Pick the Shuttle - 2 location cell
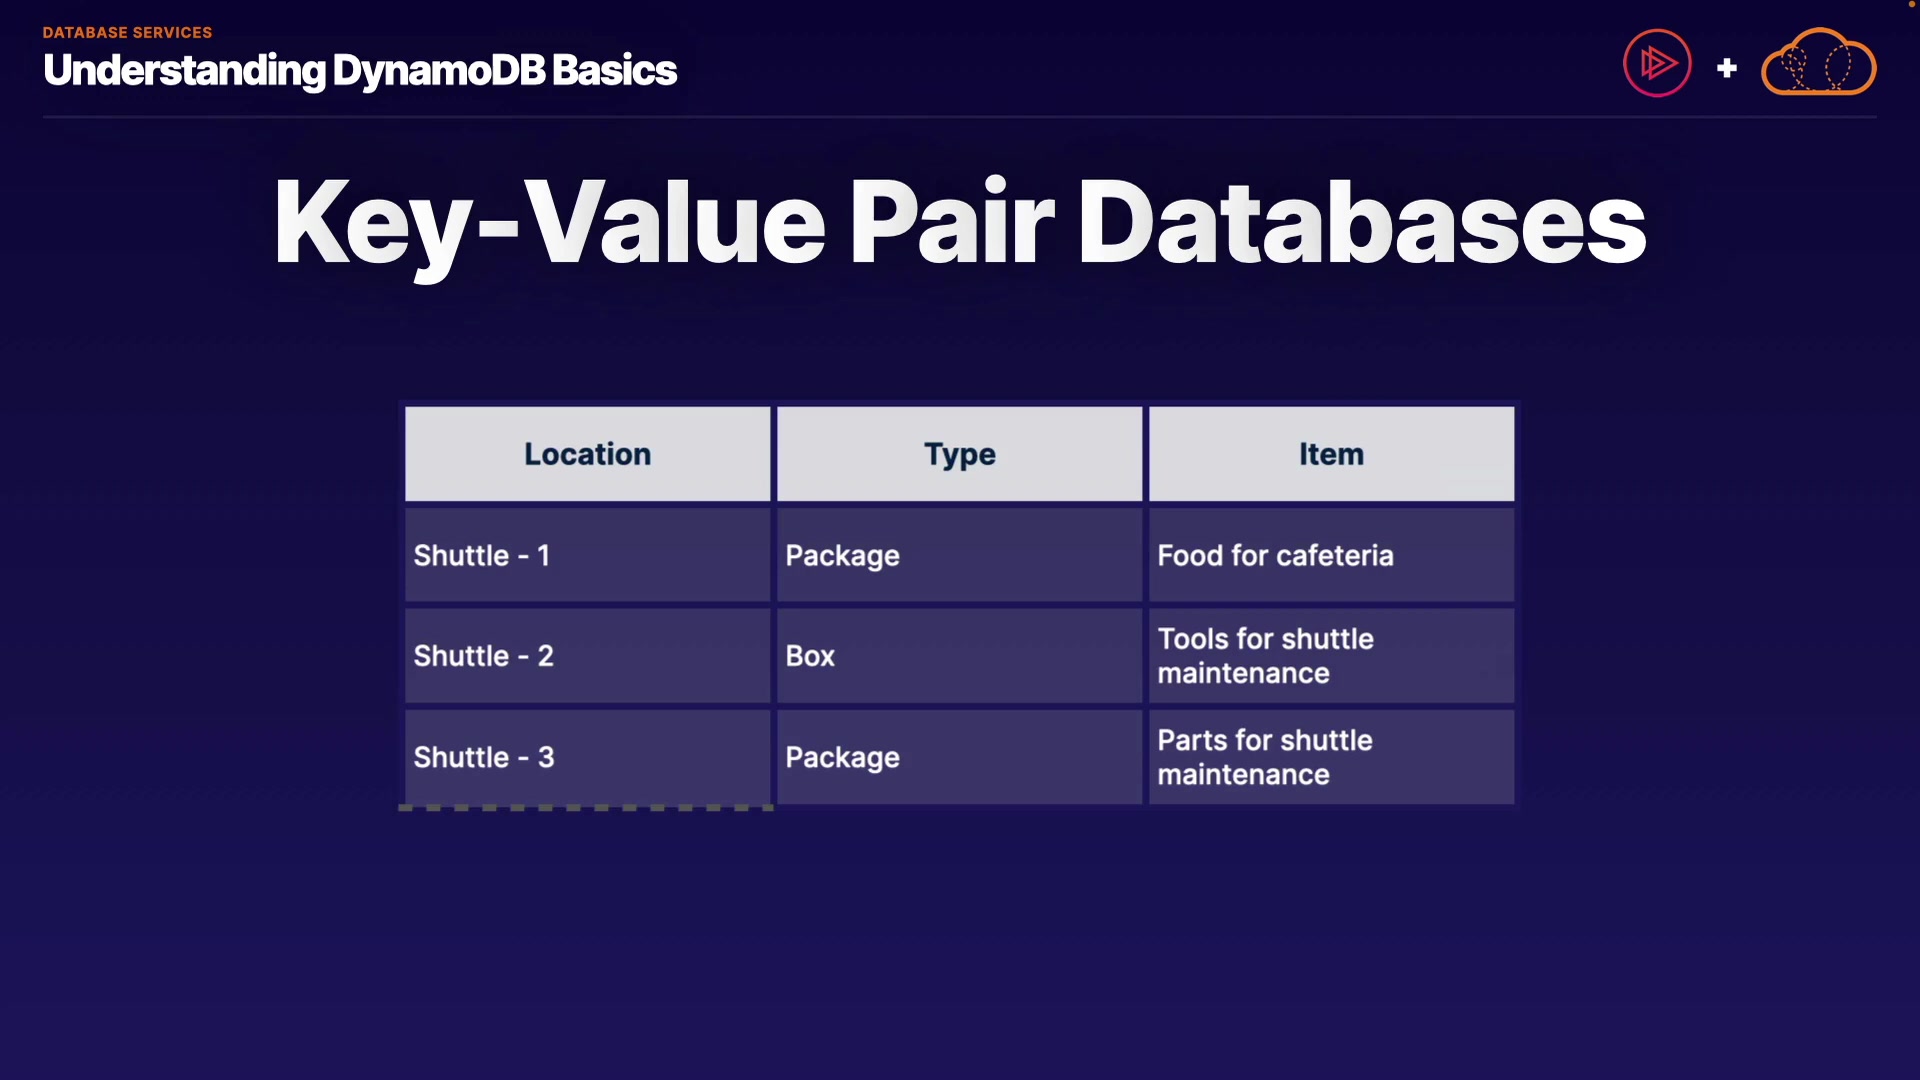1920x1080 pixels. pos(587,656)
